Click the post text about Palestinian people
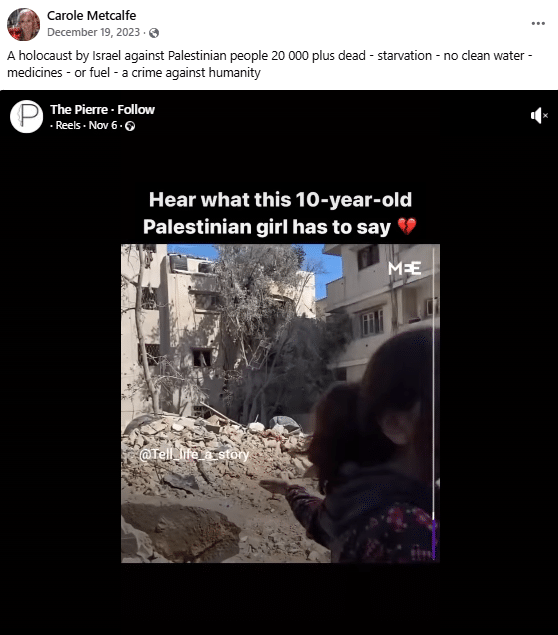 [269, 64]
